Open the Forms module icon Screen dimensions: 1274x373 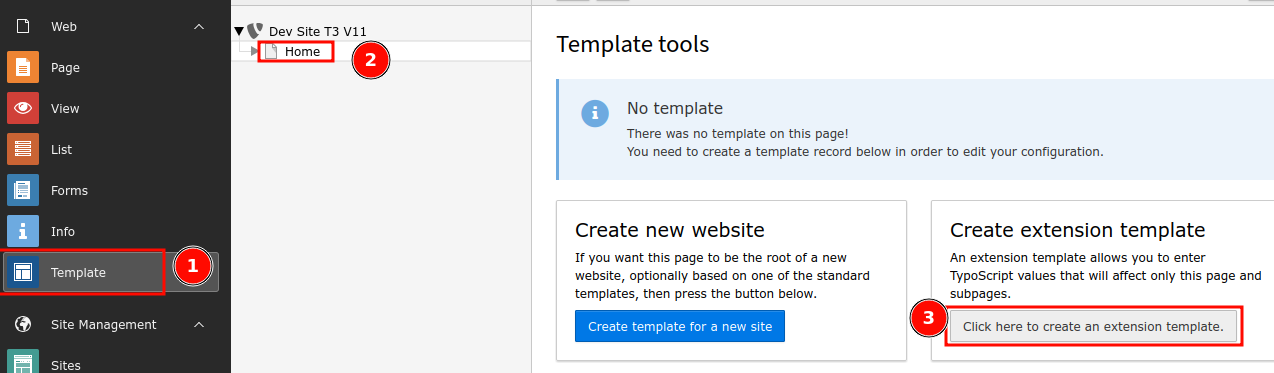pos(23,190)
